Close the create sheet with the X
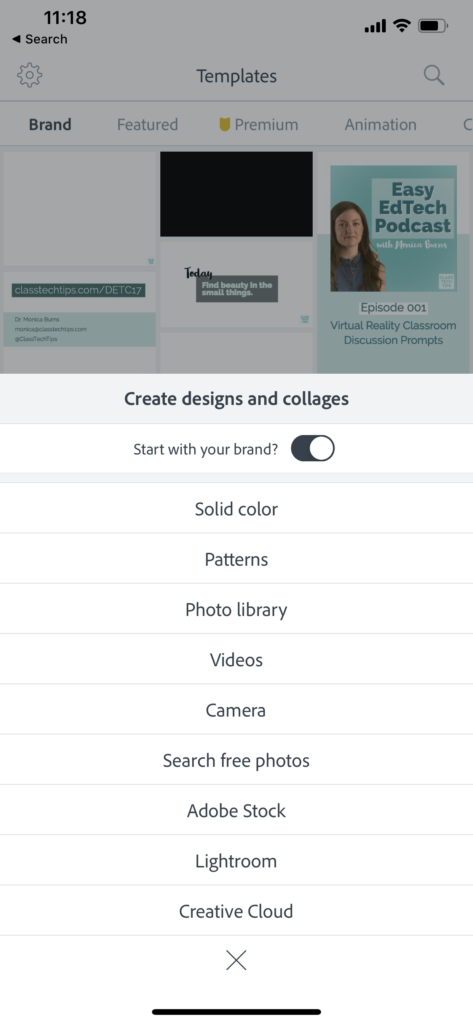Screen dimensions: 473x1024 [x=236, y=960]
